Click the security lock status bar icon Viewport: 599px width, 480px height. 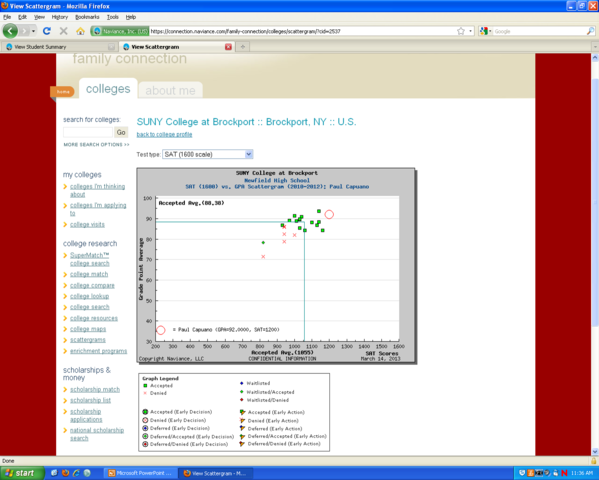pyautogui.click(x=593, y=461)
